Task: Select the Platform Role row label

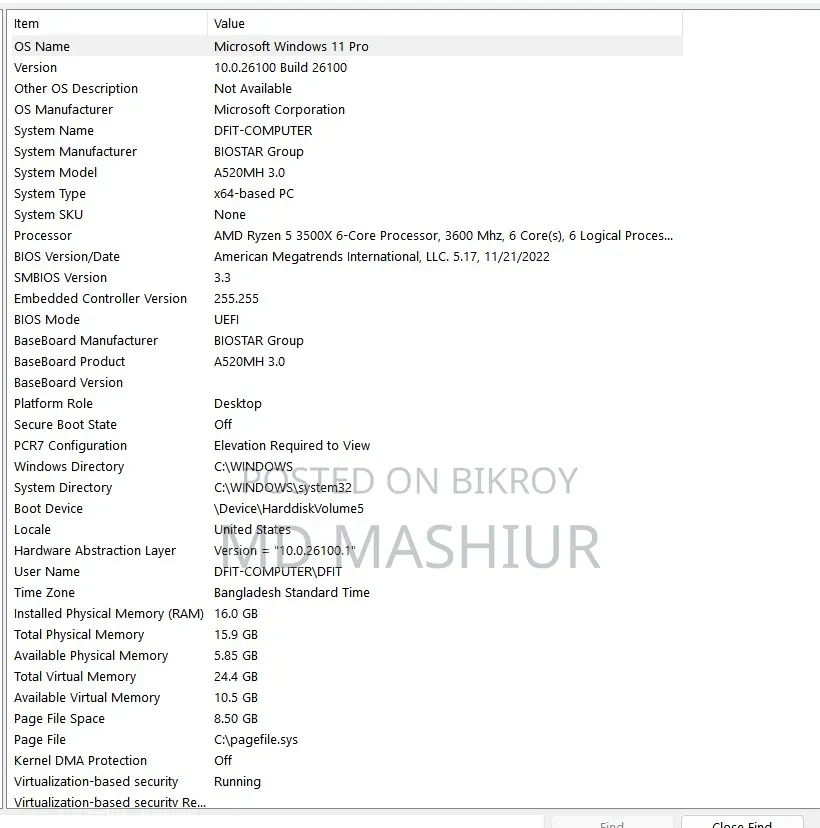Action: point(53,404)
